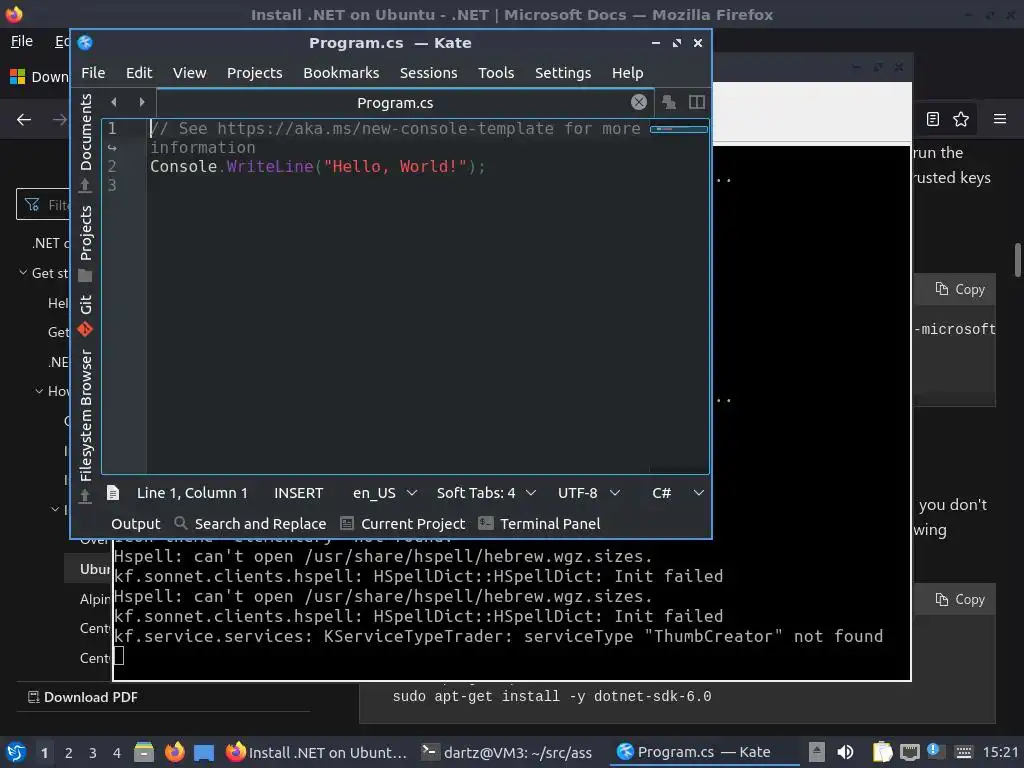Click line number 2 in the editor gutter
Screen dimensions: 1024x768
click(x=112, y=166)
